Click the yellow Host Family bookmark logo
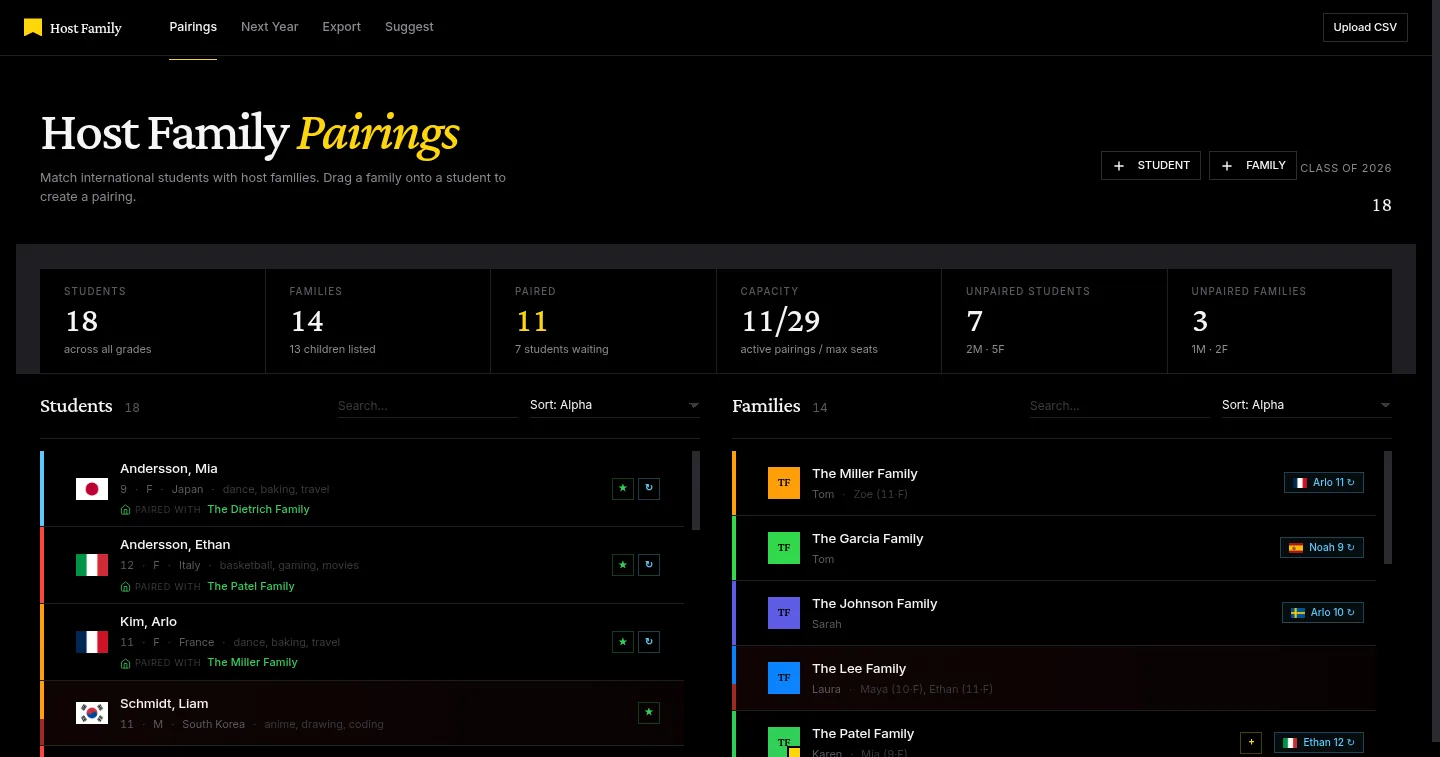 [x=33, y=28]
